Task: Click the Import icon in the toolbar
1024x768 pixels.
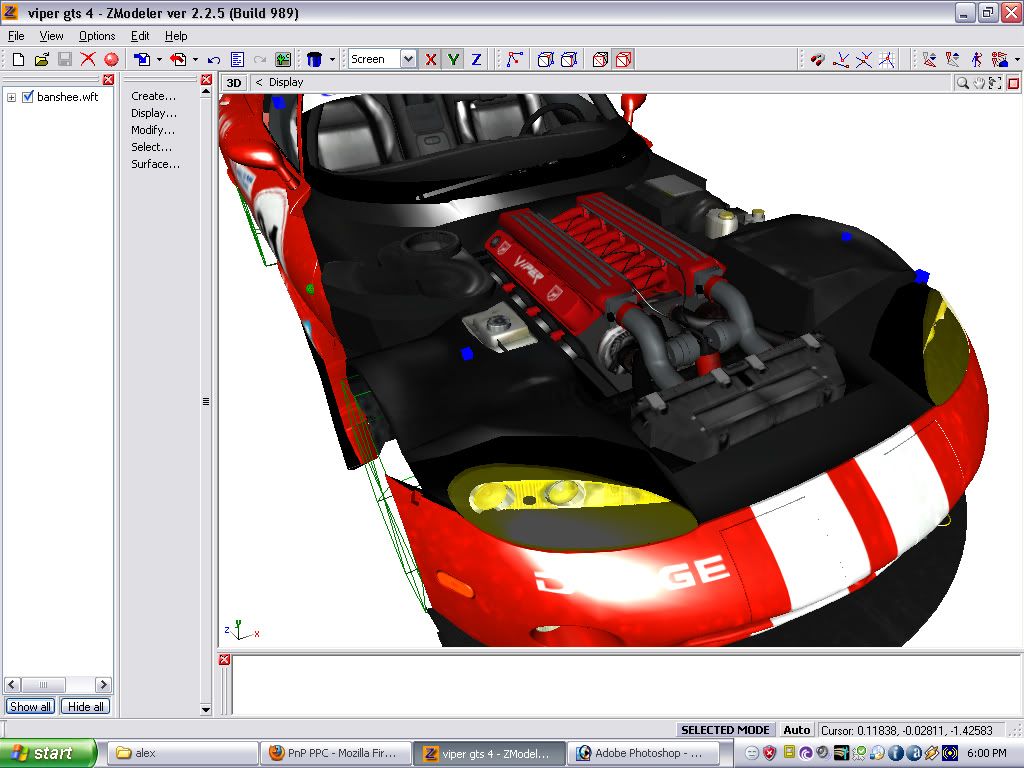Action: [142, 60]
